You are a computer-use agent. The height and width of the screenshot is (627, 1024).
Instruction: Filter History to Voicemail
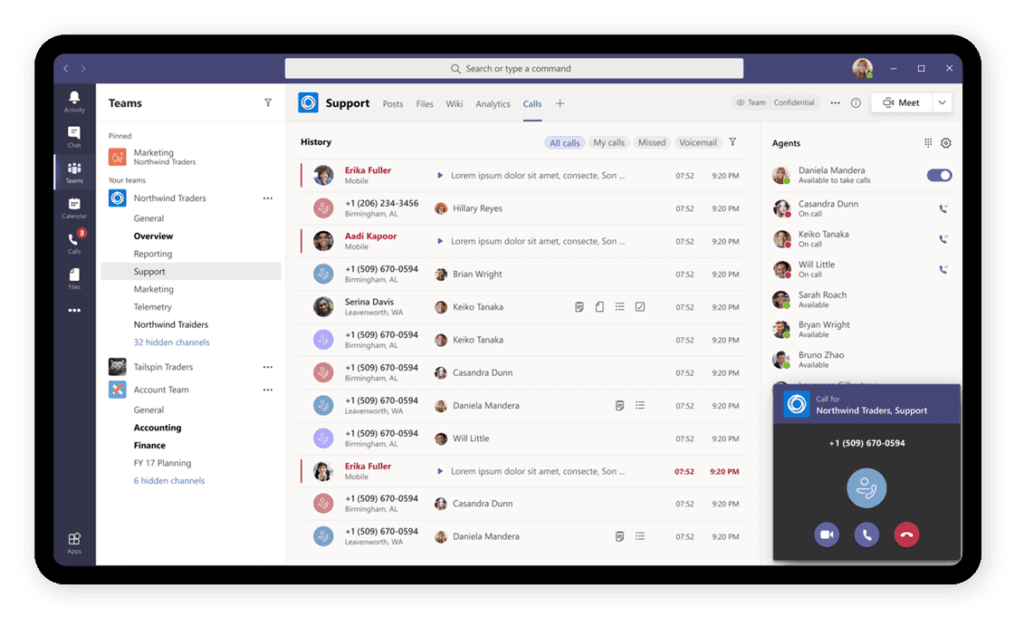click(697, 142)
